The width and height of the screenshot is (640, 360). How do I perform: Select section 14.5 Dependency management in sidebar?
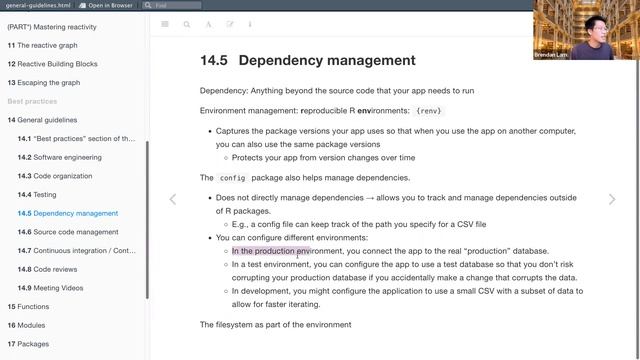point(68,213)
